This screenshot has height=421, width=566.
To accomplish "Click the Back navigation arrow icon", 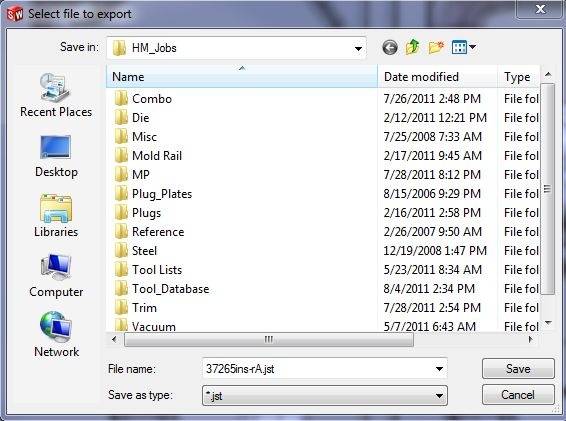I will point(390,47).
